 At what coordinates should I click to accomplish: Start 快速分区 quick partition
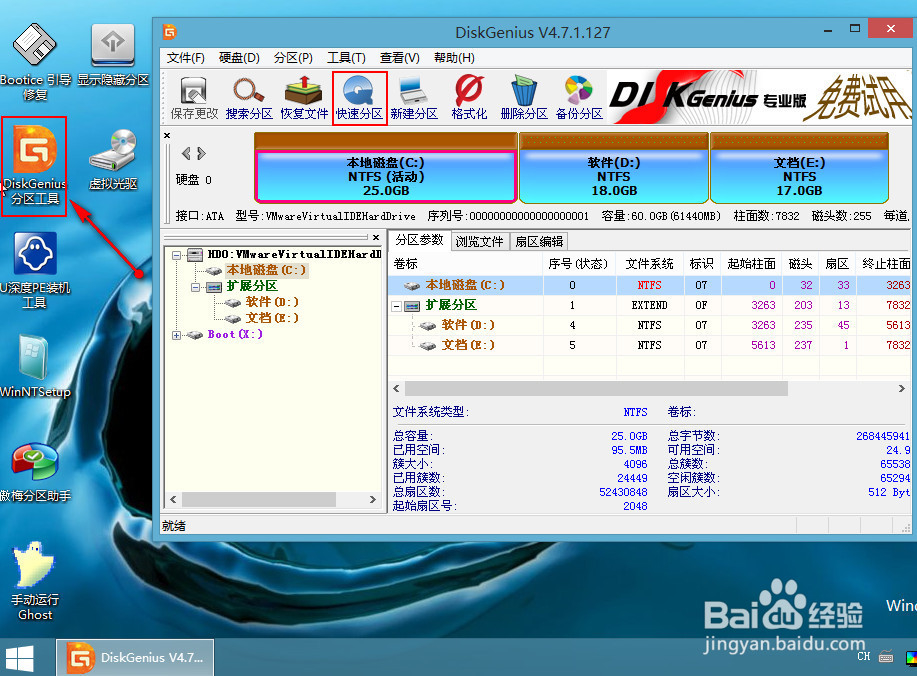pyautogui.click(x=359, y=98)
